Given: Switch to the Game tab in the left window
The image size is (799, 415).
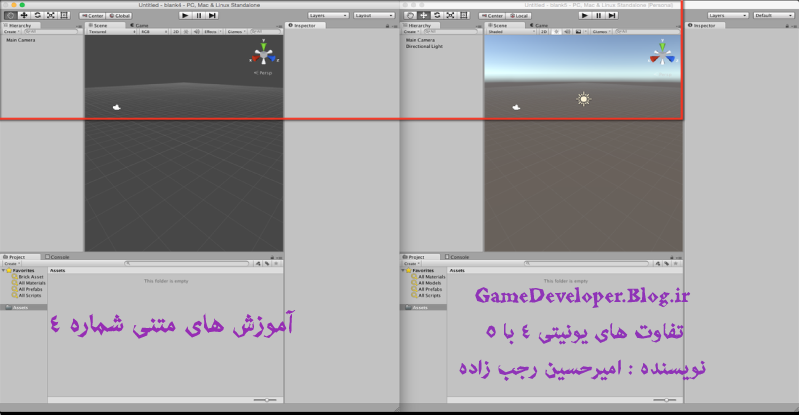Looking at the screenshot, I should click(139, 25).
